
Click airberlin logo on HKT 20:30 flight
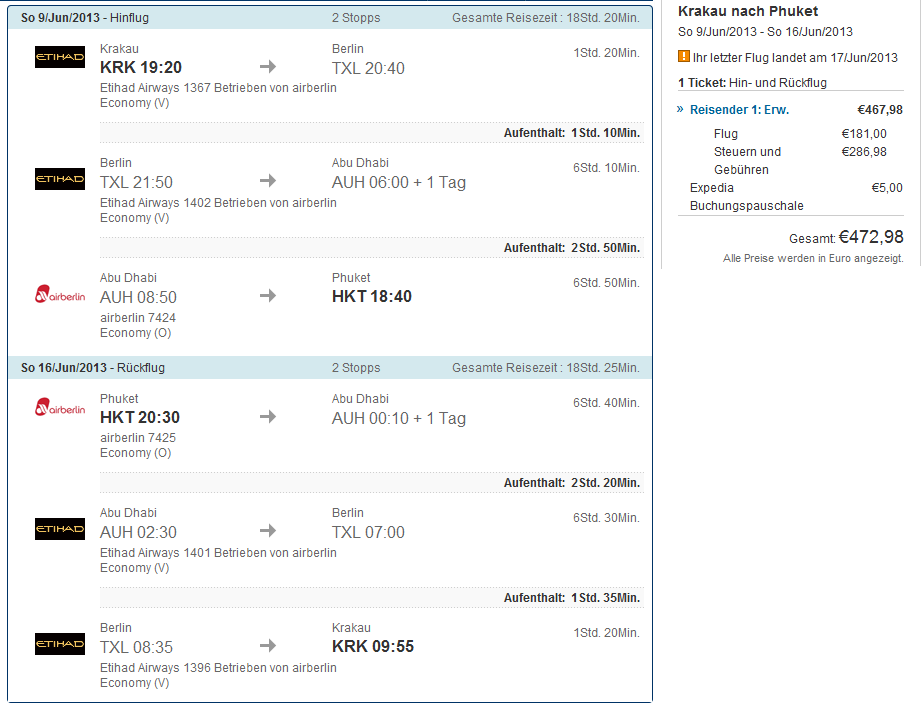pos(60,407)
